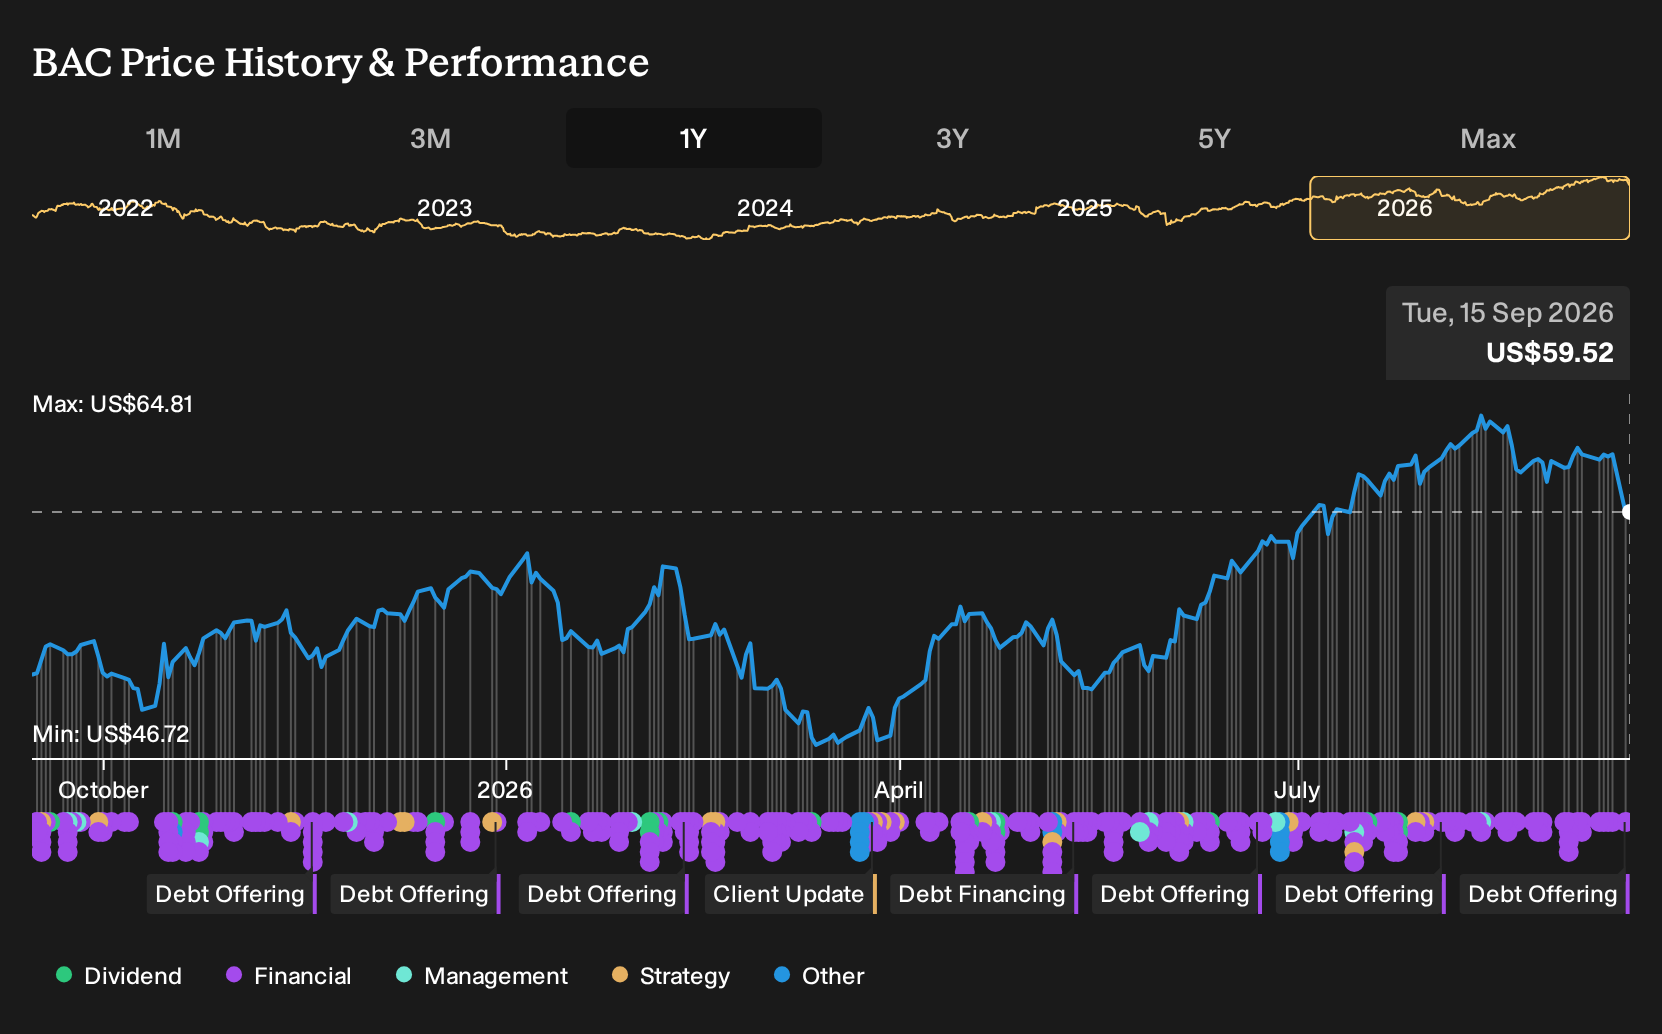
Task: Click the US$59.52 price in tooltip
Action: (1550, 353)
